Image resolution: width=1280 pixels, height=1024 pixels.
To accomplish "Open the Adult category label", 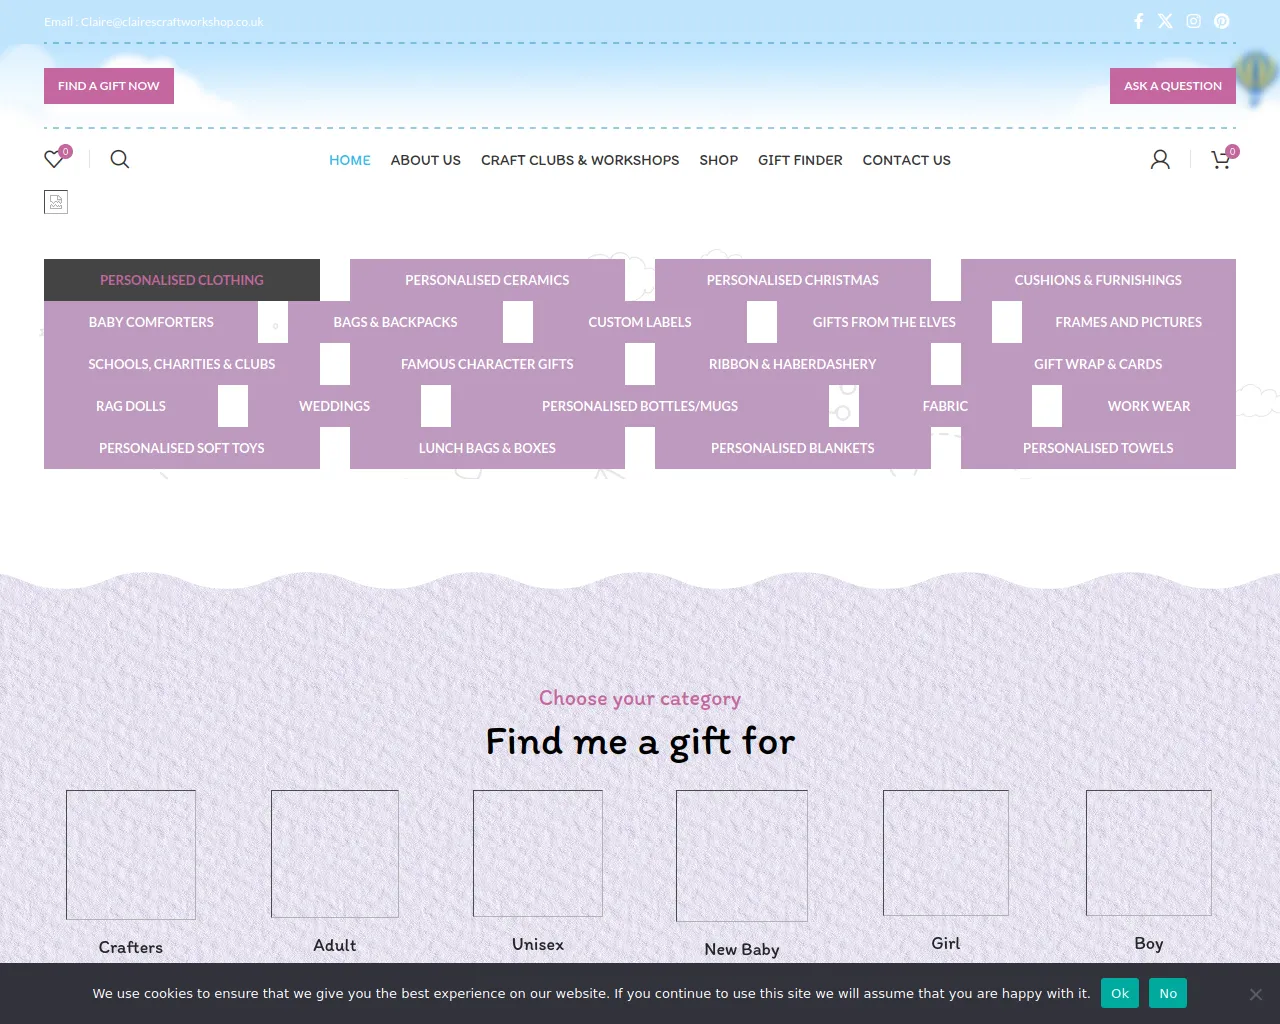I will tap(335, 945).
